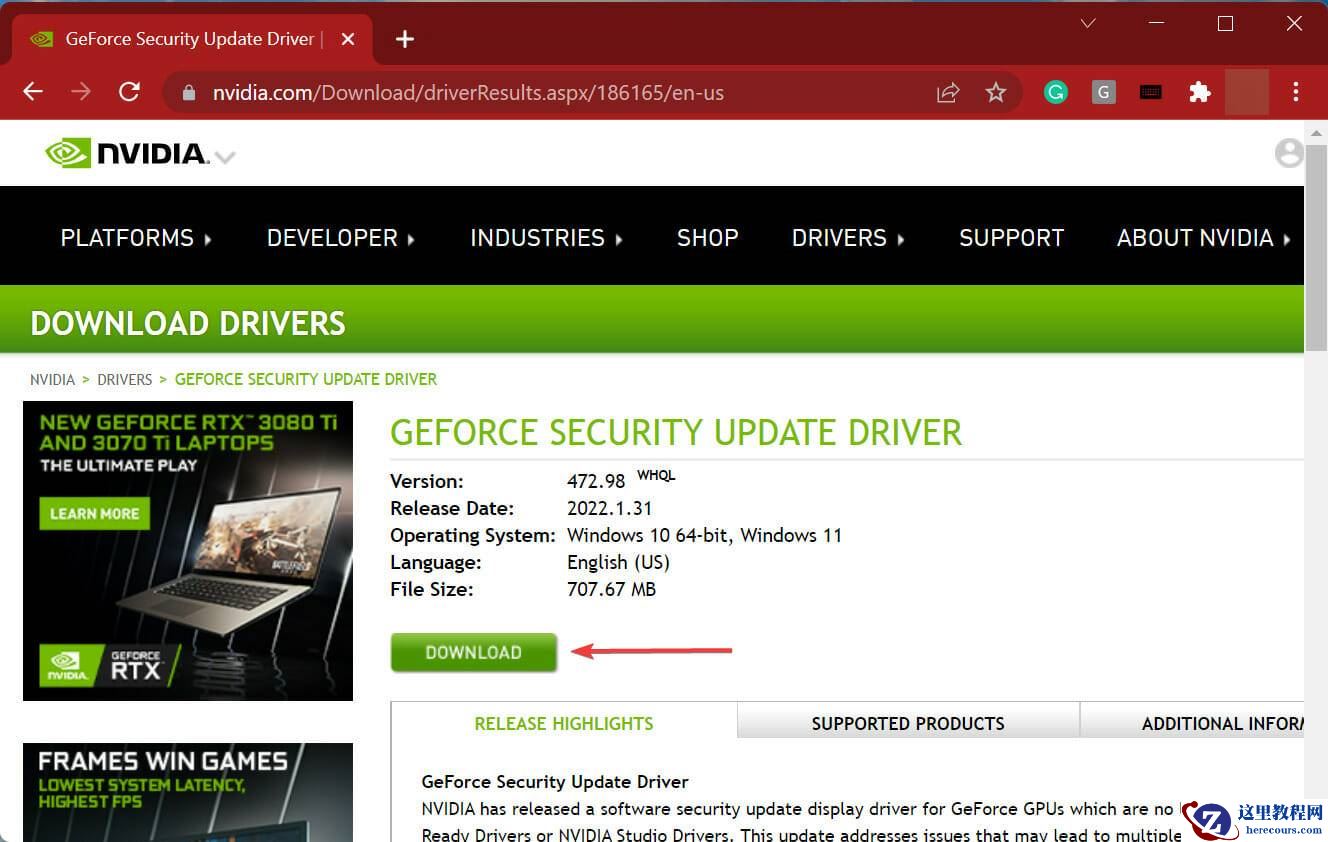Click the share page icon in address bar
Viewport: 1328px width, 842px height.
(x=947, y=93)
